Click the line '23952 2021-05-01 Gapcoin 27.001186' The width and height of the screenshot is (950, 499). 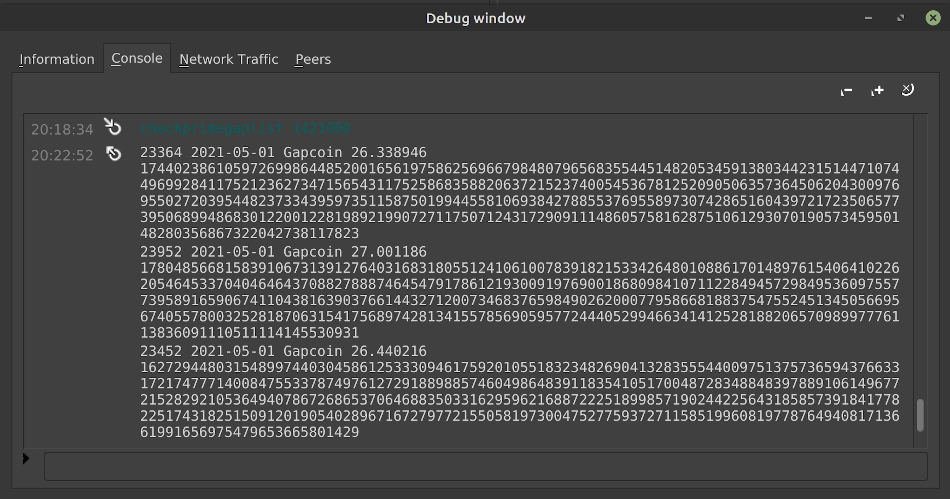pyautogui.click(x=283, y=252)
